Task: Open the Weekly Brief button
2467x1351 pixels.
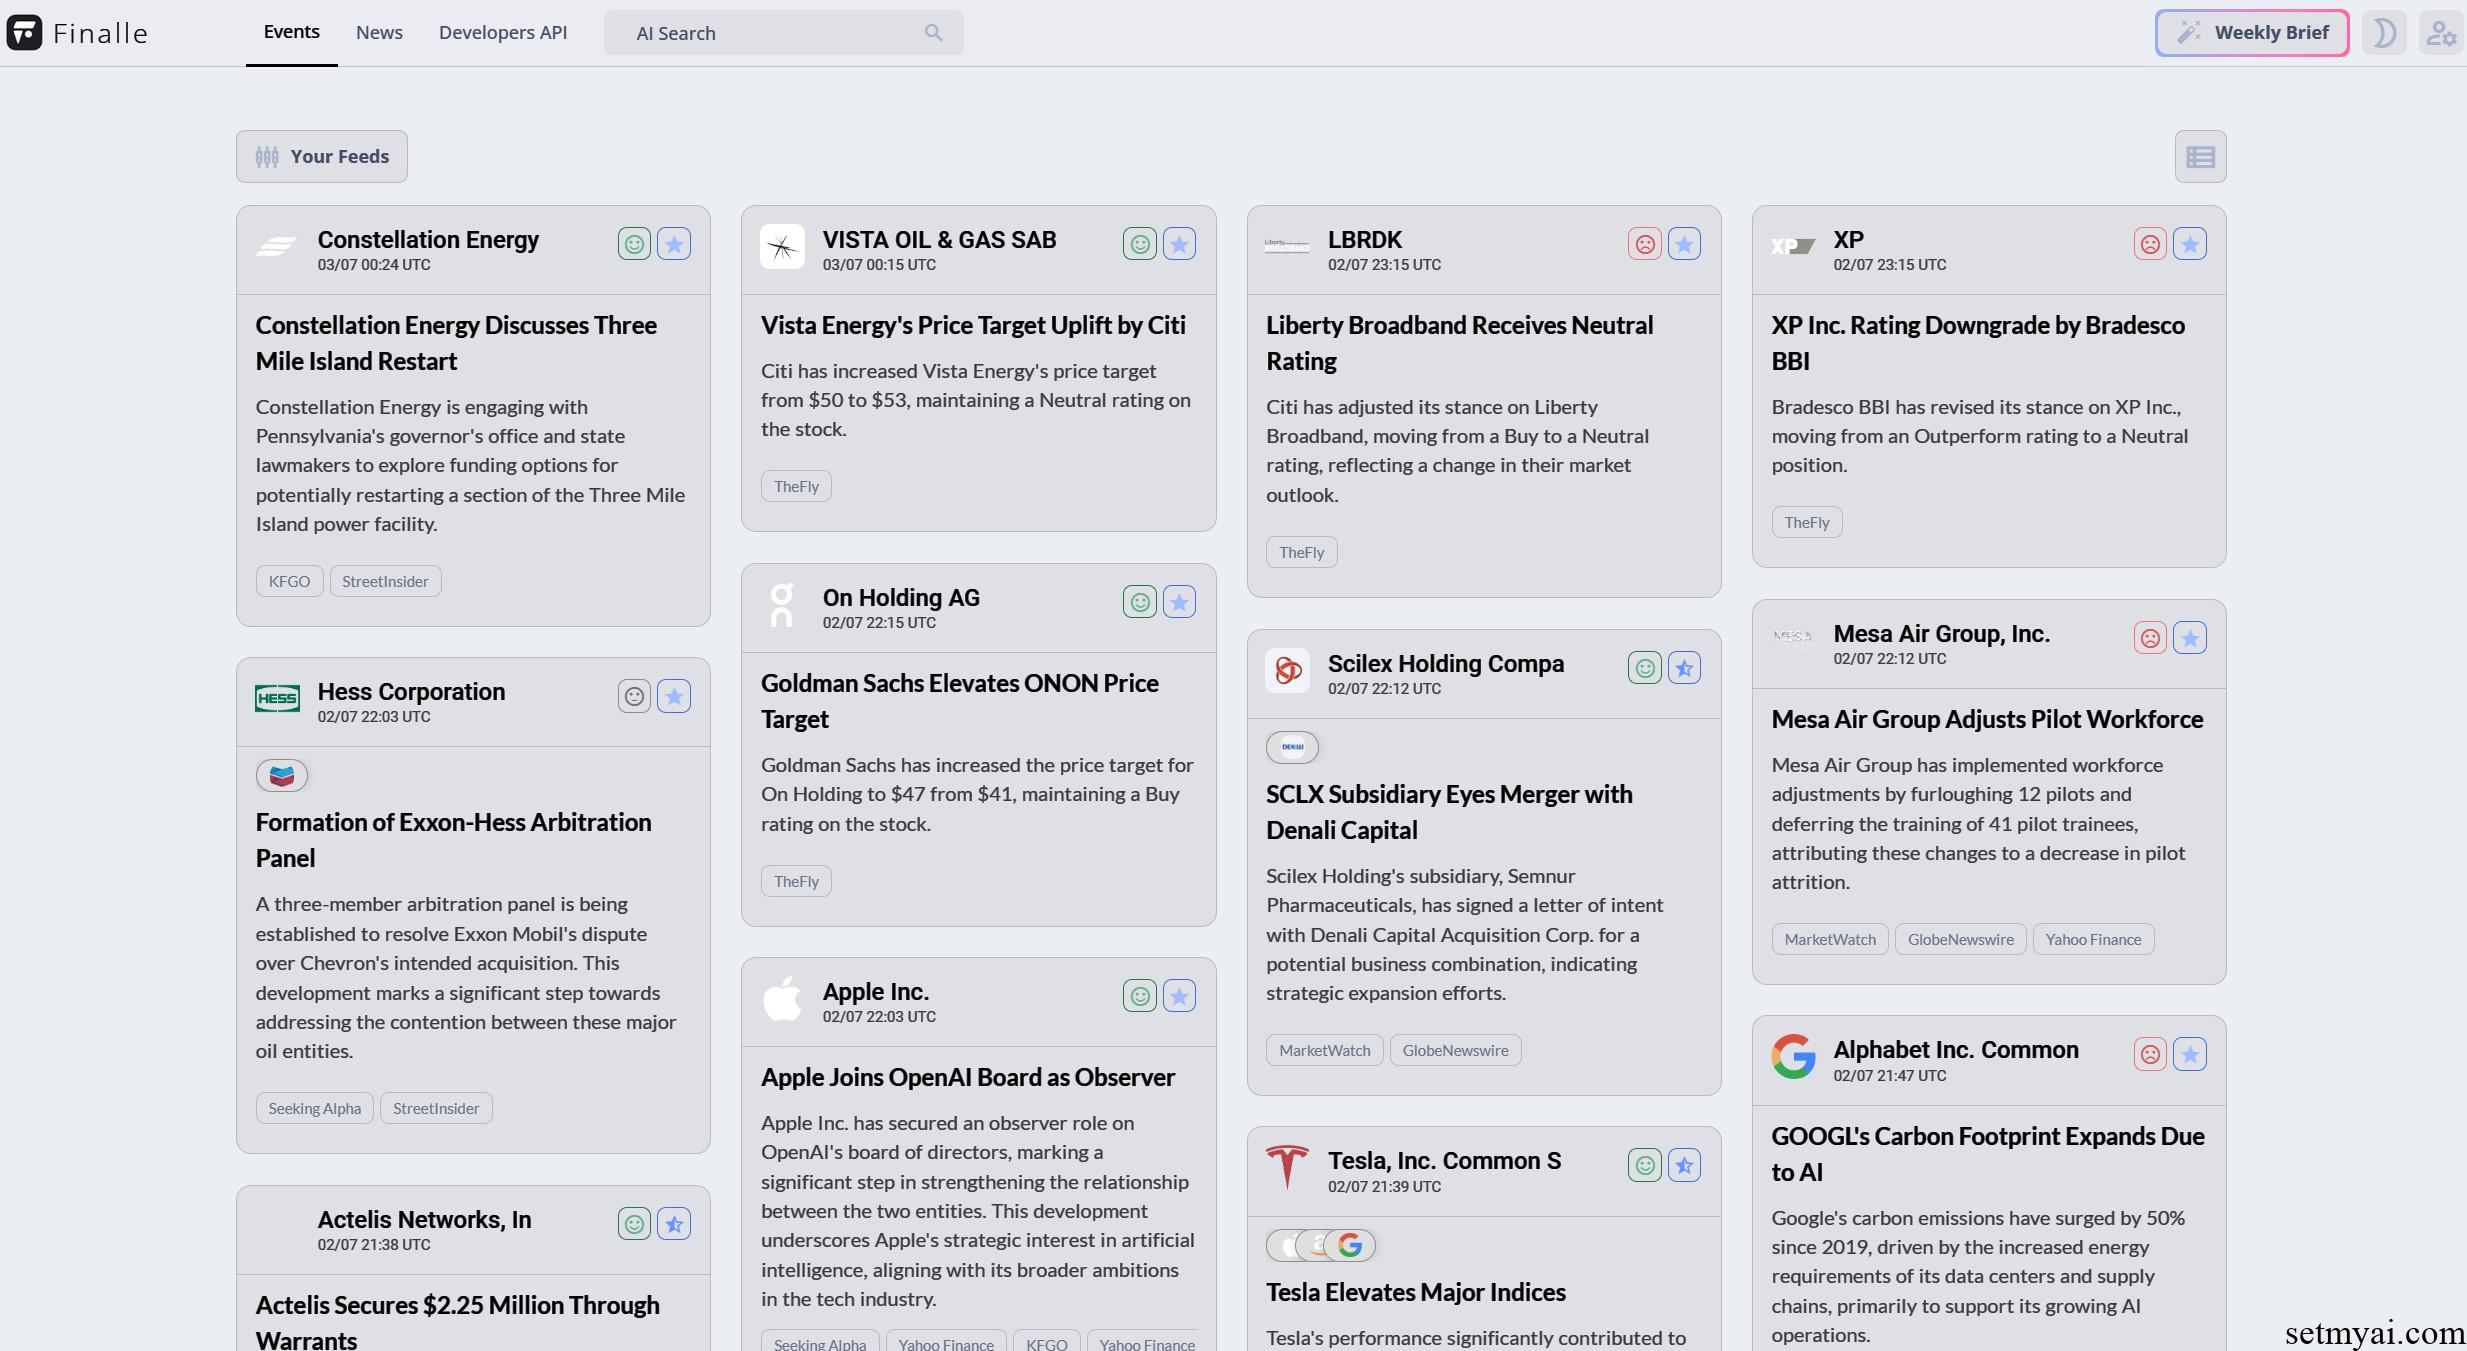Action: click(x=2251, y=33)
